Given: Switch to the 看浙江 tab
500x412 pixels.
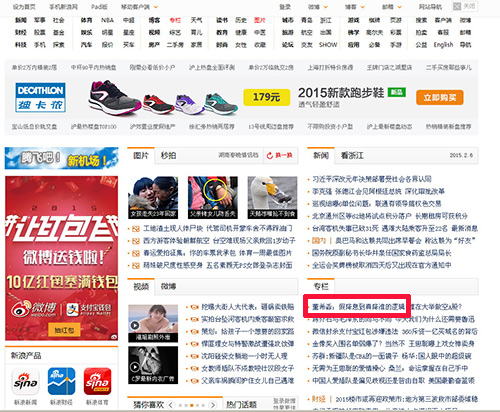Looking at the screenshot, I should click(x=352, y=156).
